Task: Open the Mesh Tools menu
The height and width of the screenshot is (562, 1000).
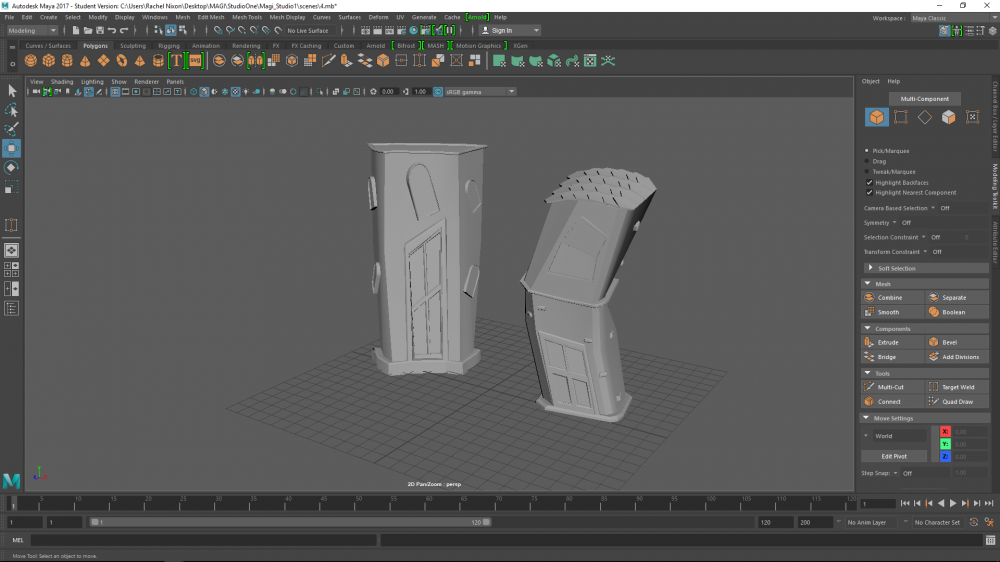Action: (247, 17)
